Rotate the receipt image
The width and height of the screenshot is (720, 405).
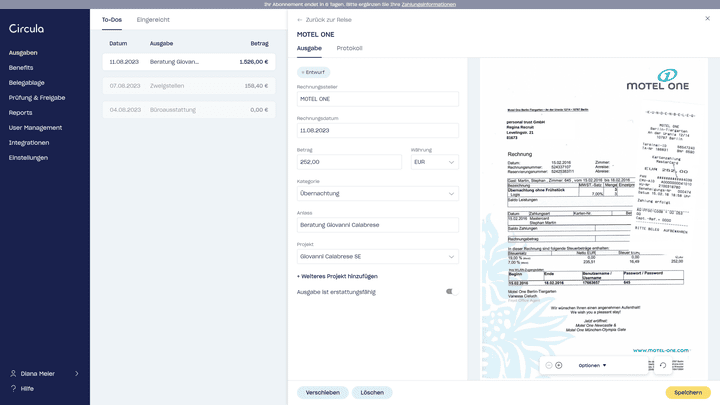tap(662, 365)
